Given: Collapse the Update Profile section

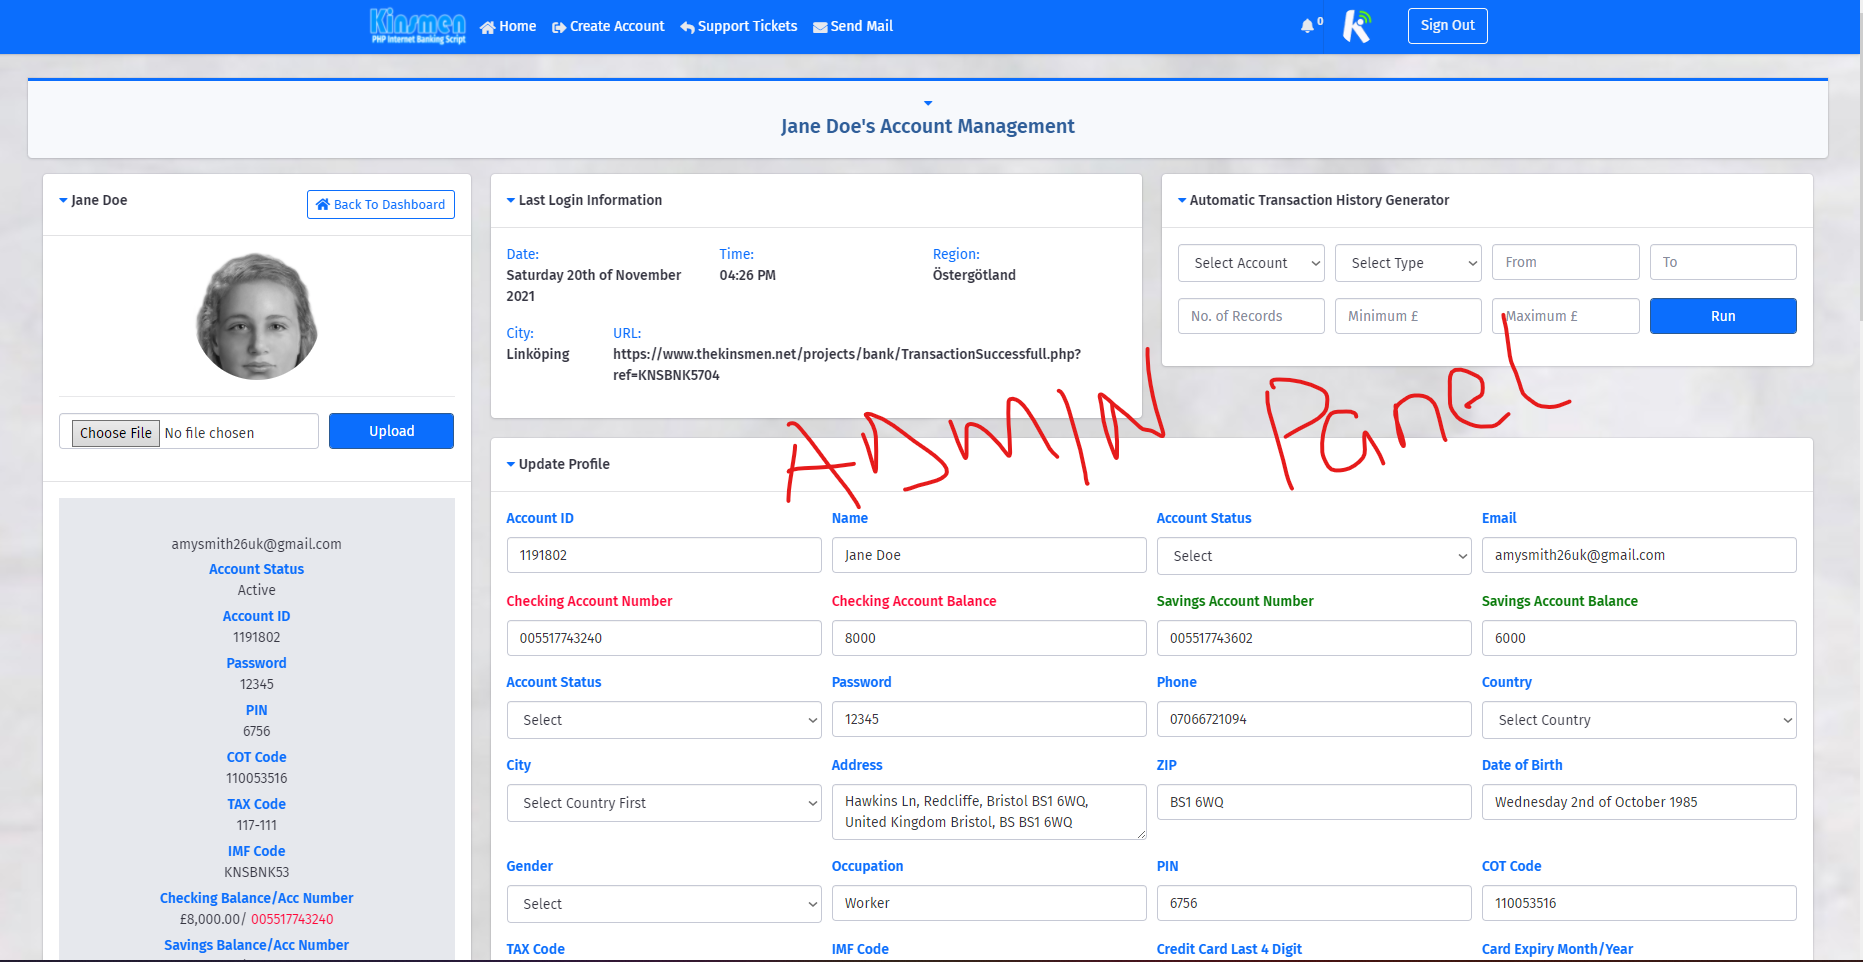Looking at the screenshot, I should pos(511,464).
